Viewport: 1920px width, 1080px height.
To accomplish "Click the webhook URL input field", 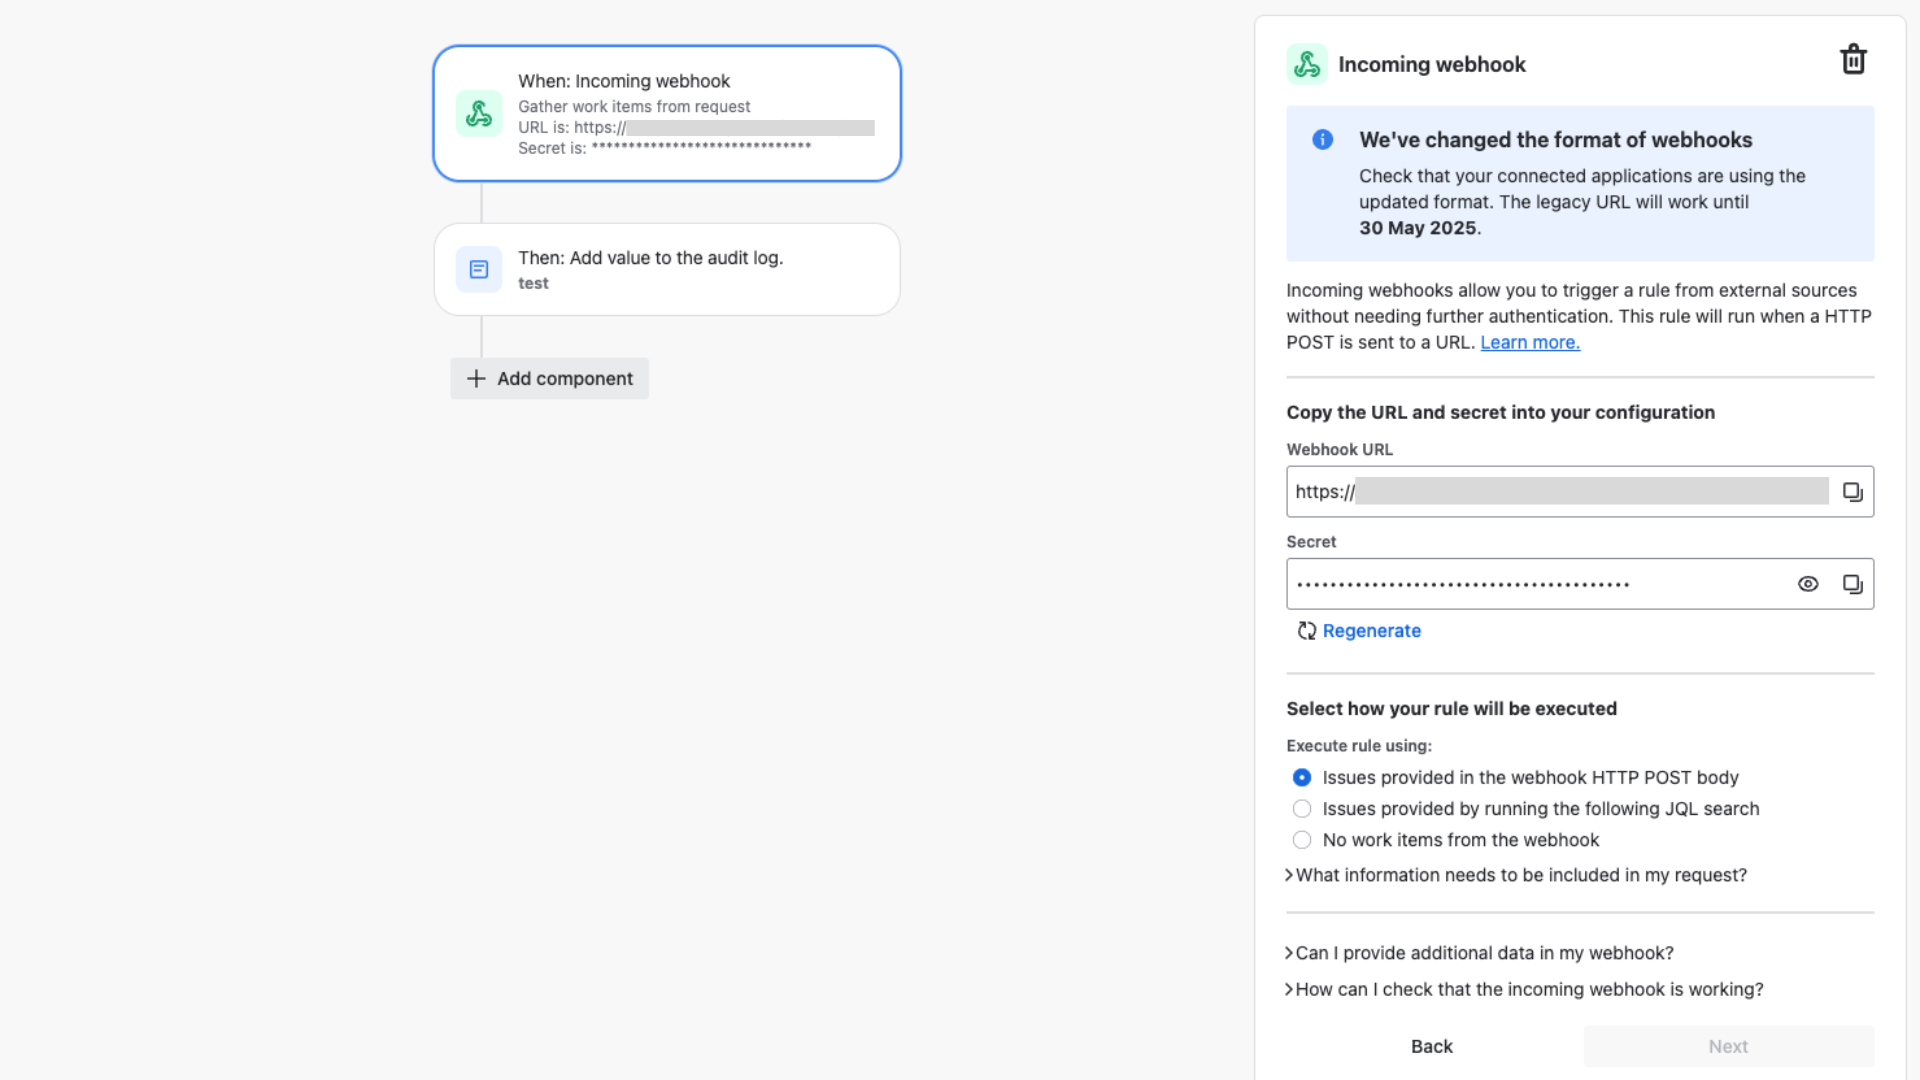I will pyautogui.click(x=1560, y=491).
